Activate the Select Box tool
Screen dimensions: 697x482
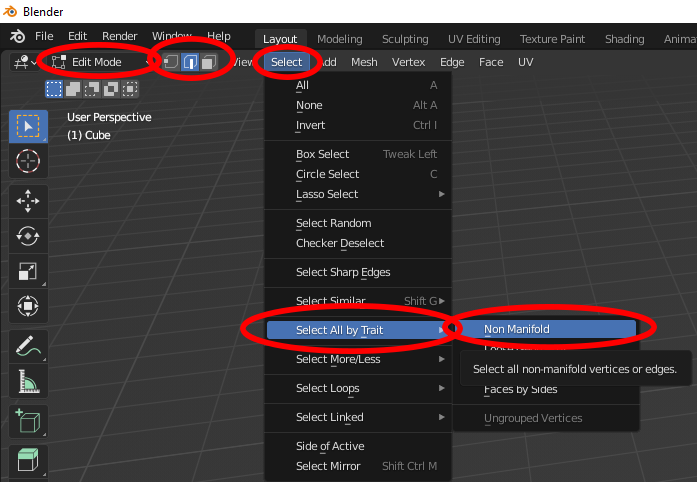click(x=28, y=127)
